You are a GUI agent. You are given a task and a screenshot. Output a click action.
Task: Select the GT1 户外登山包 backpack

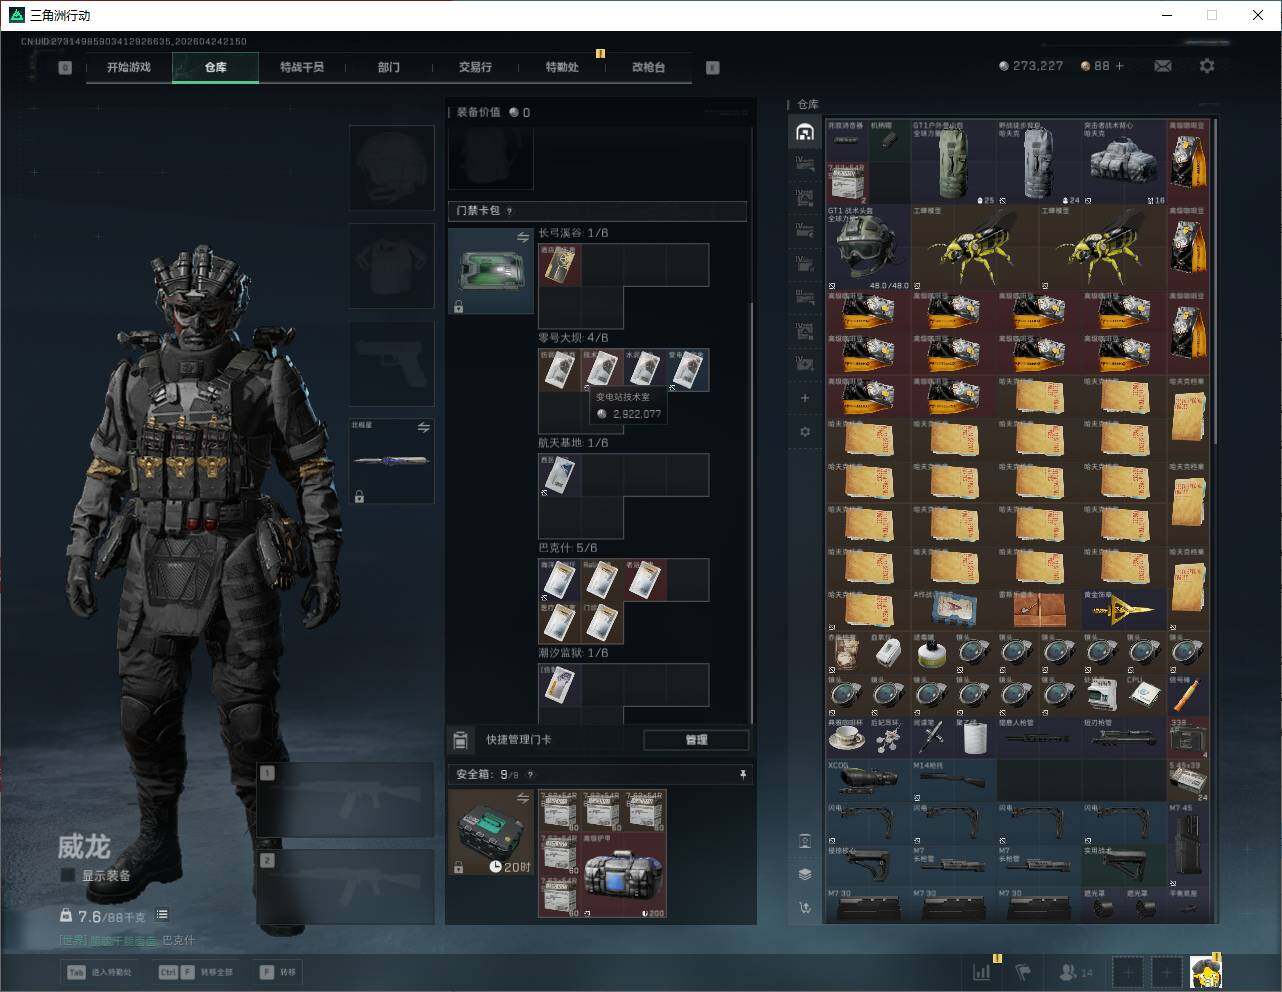[953, 163]
